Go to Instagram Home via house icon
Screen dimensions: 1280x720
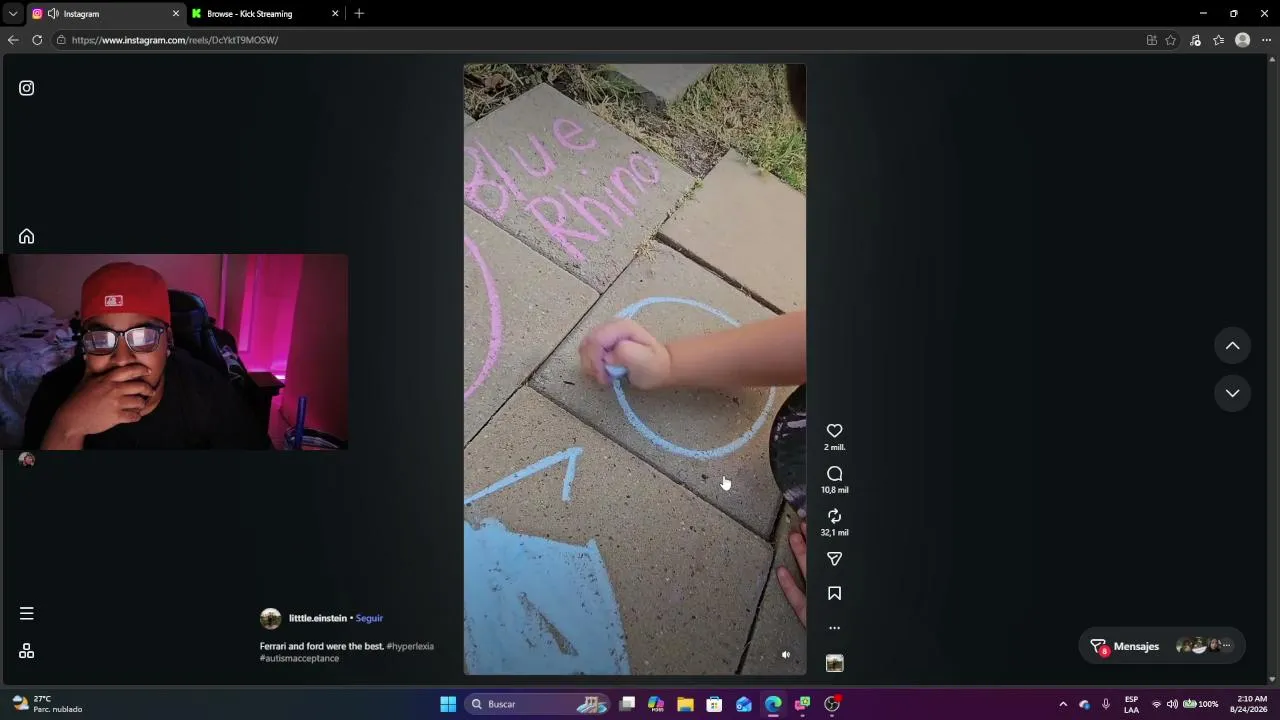[x=27, y=236]
